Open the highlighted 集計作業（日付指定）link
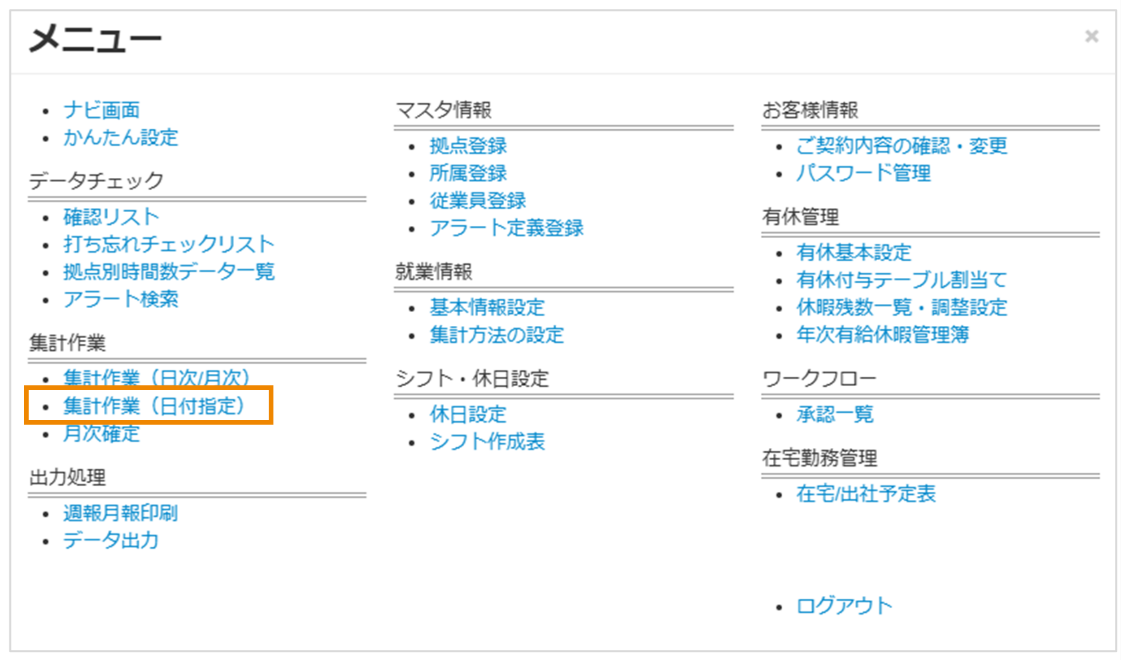 tap(155, 406)
